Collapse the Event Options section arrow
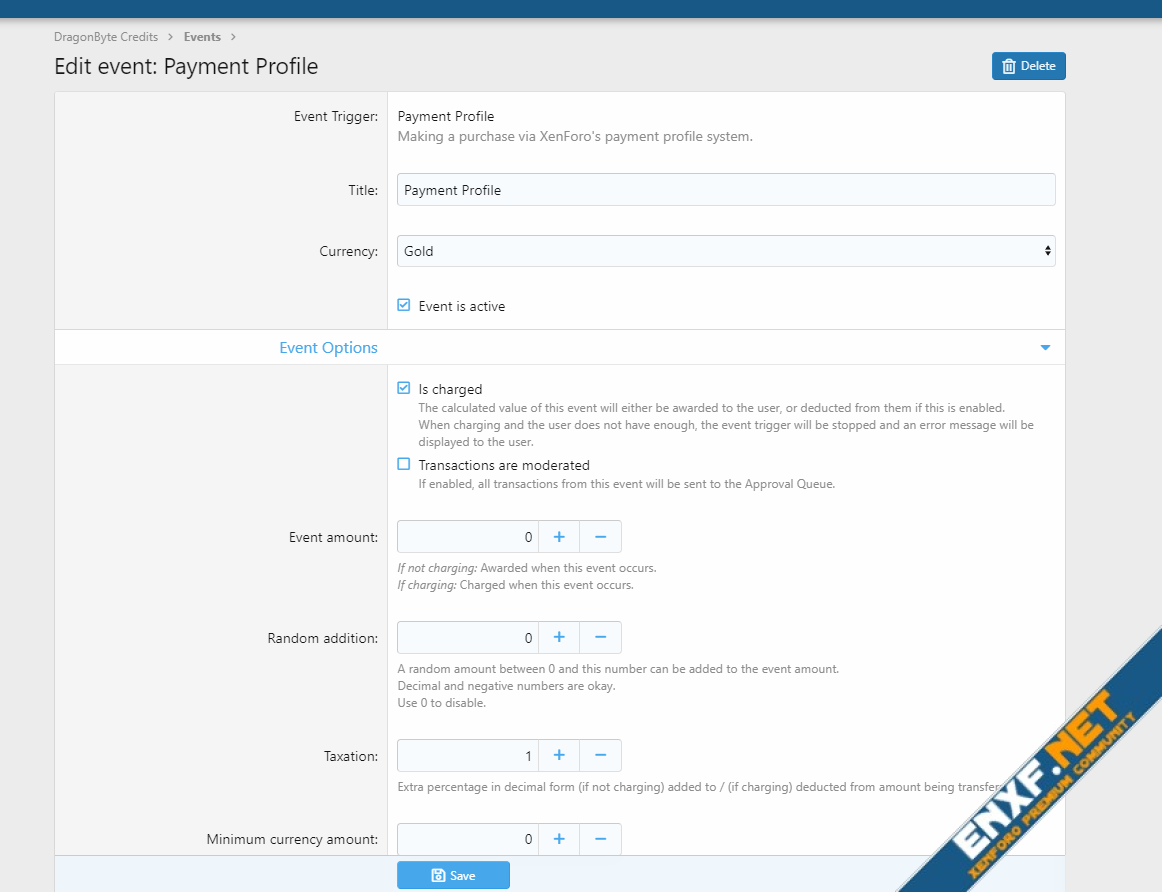Image resolution: width=1162 pixels, height=892 pixels. (x=1045, y=348)
